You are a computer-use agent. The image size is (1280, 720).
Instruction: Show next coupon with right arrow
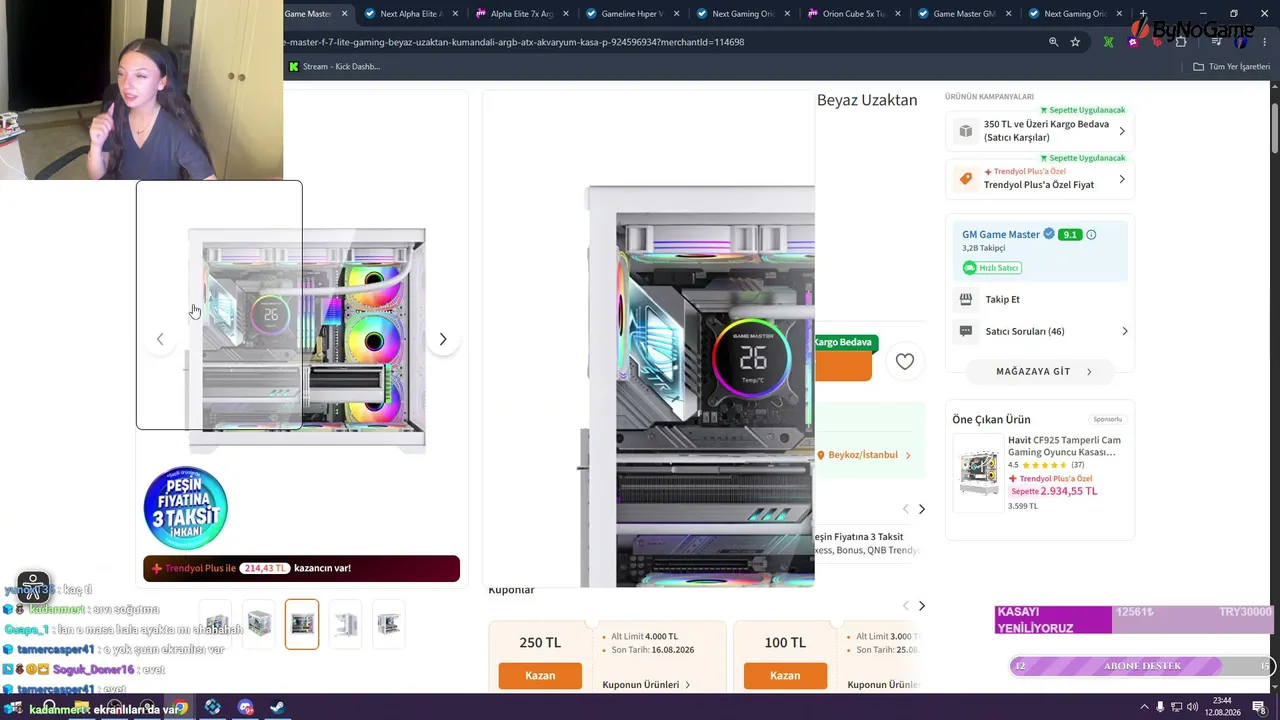(922, 606)
